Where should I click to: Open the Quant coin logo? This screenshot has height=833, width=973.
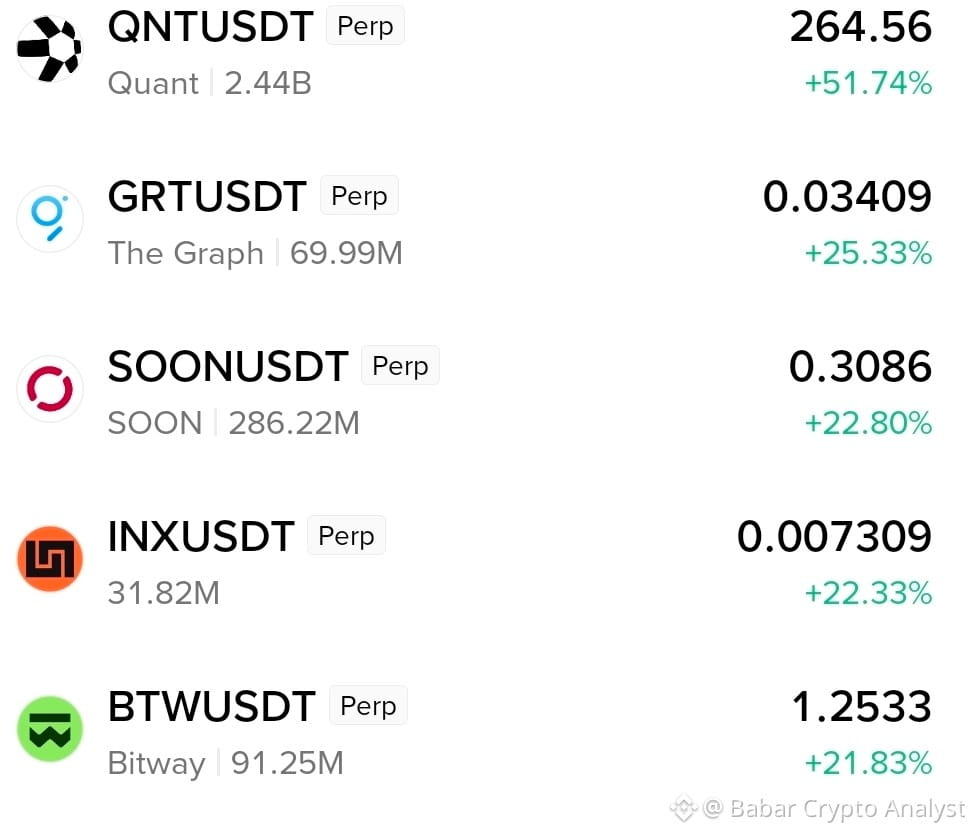[x=50, y=49]
